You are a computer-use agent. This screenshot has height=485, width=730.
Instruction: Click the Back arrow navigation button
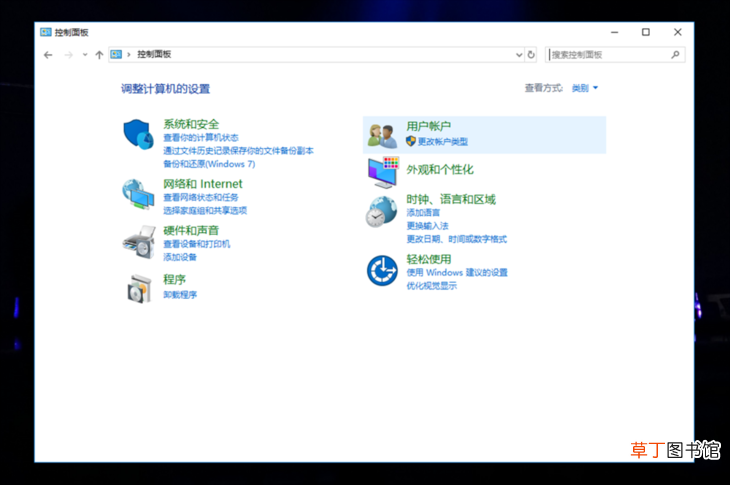click(x=48, y=55)
